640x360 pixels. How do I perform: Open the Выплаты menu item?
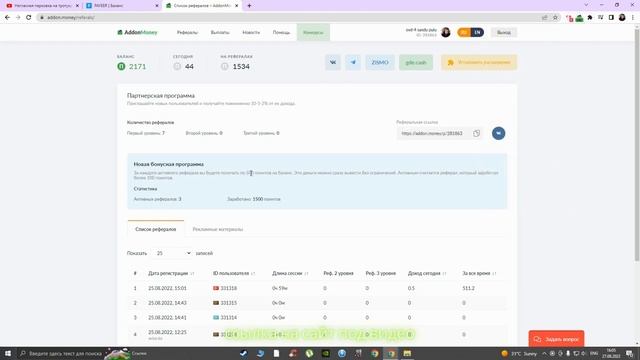click(x=220, y=32)
